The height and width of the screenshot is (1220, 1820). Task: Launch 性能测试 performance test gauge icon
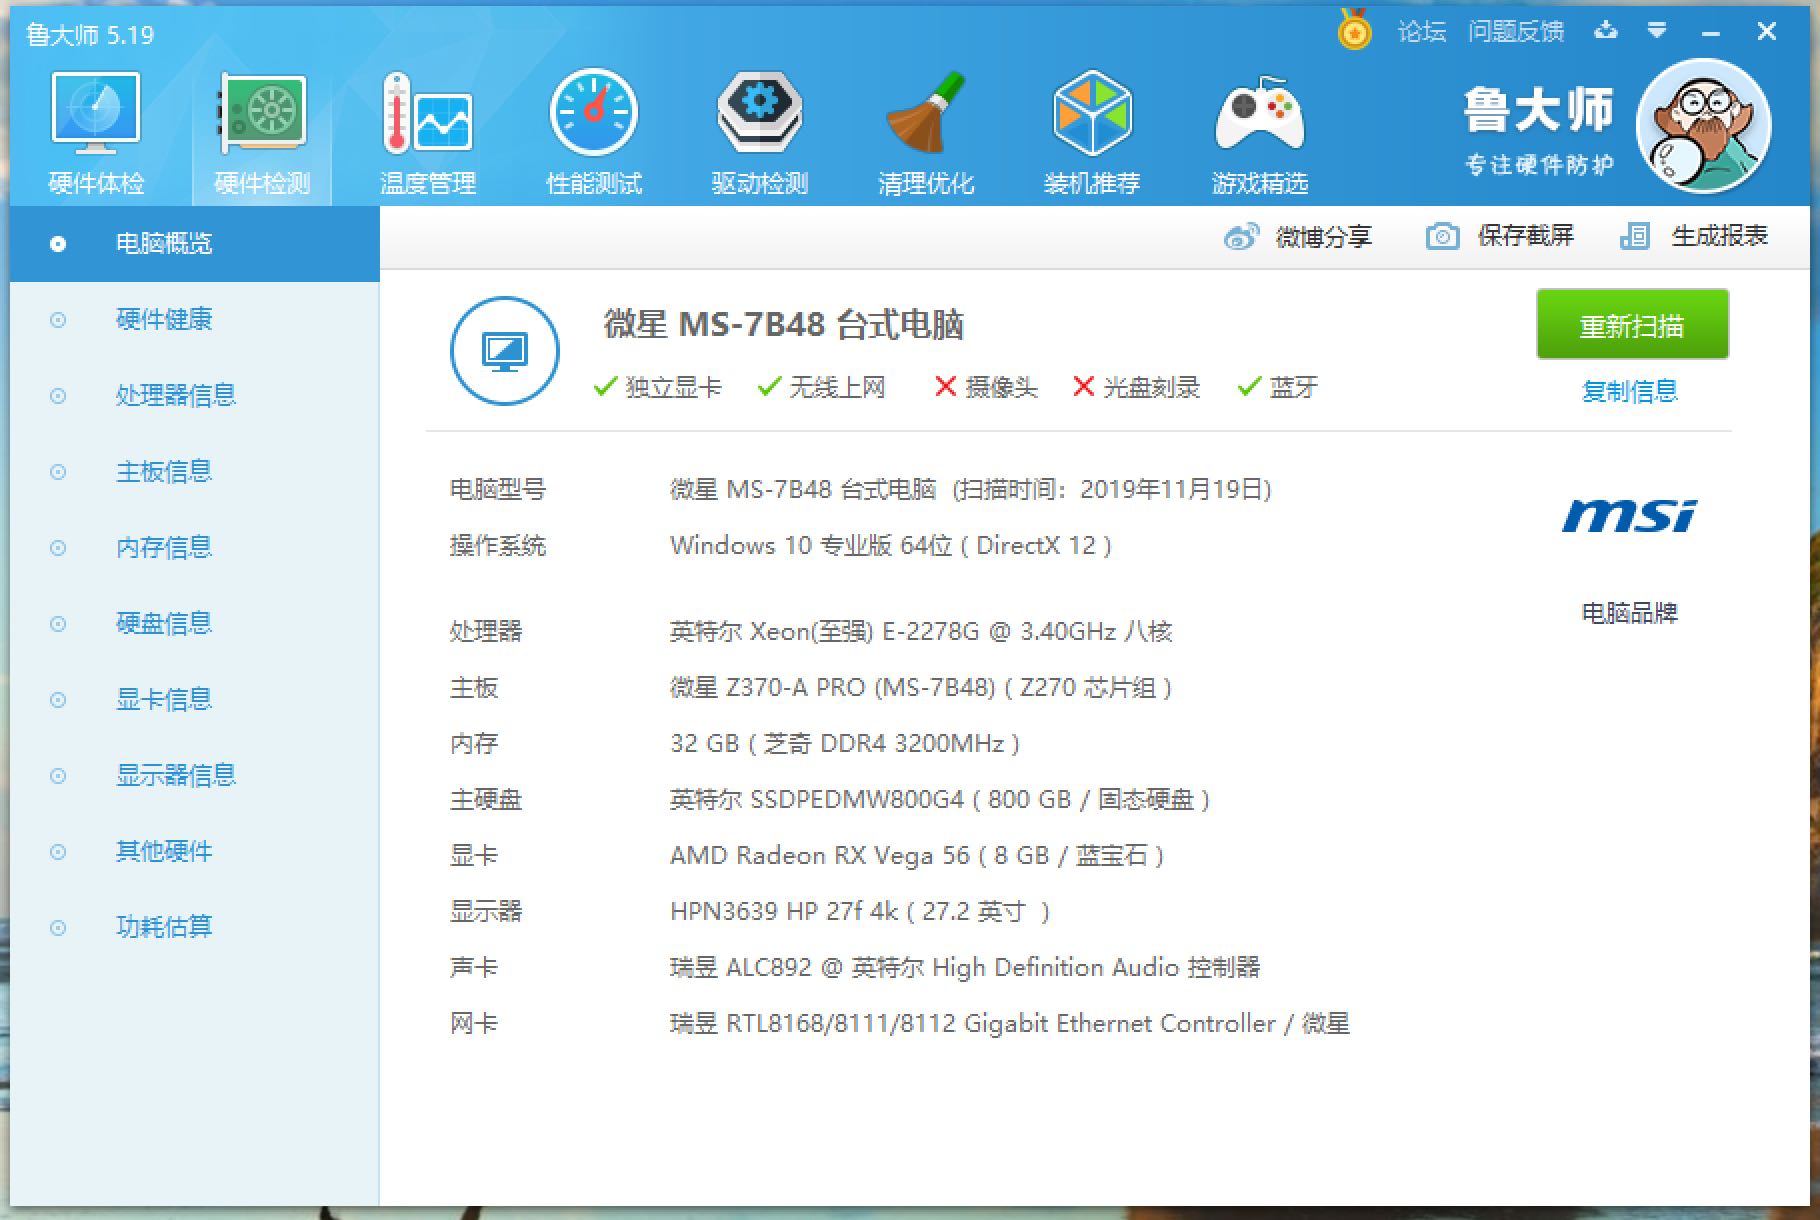pos(594,112)
